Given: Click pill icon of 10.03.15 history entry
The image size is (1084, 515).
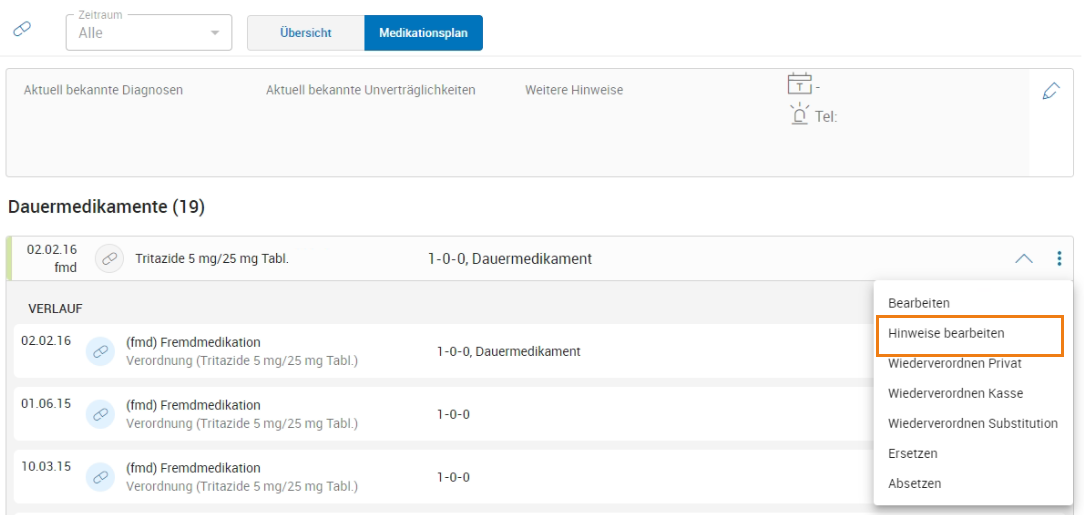Looking at the screenshot, I should point(100,477).
